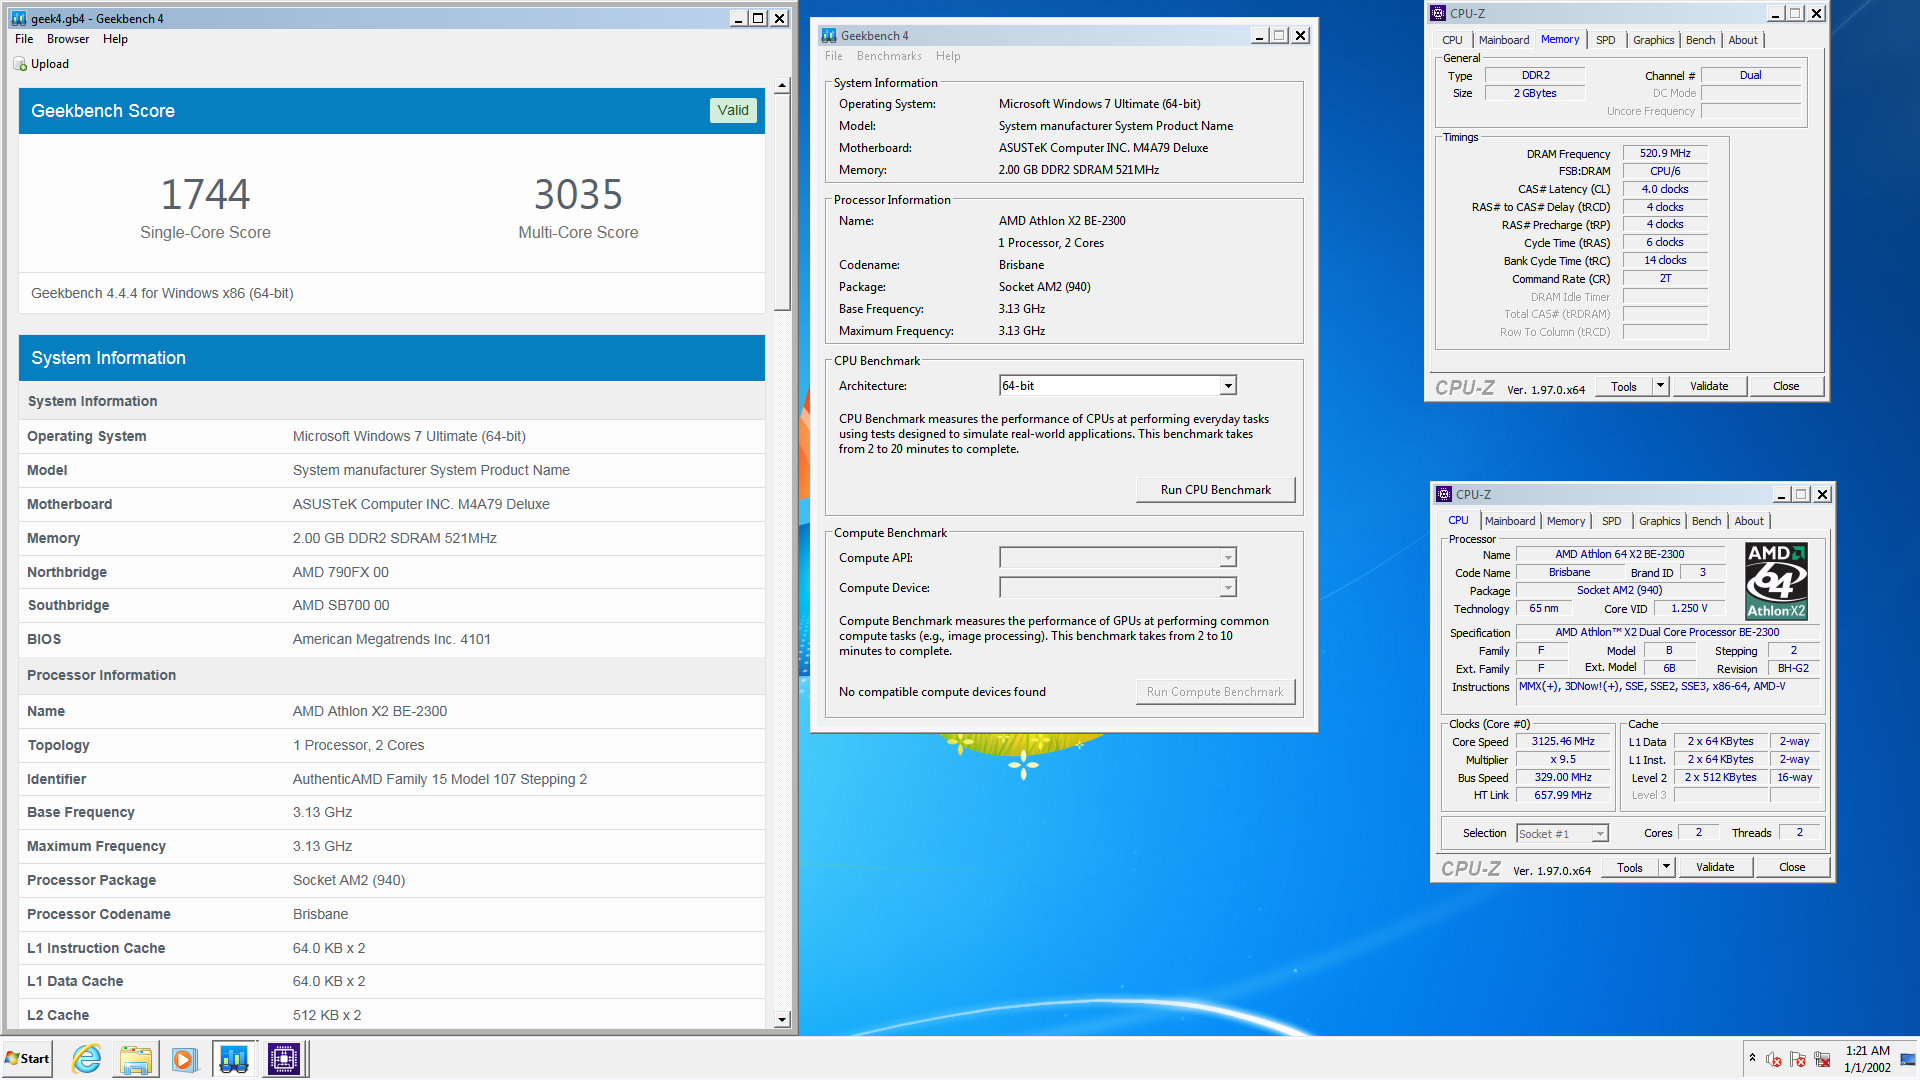This screenshot has width=1920, height=1080.
Task: Click Tools button in CPU-Z CPU window
Action: click(x=1630, y=867)
